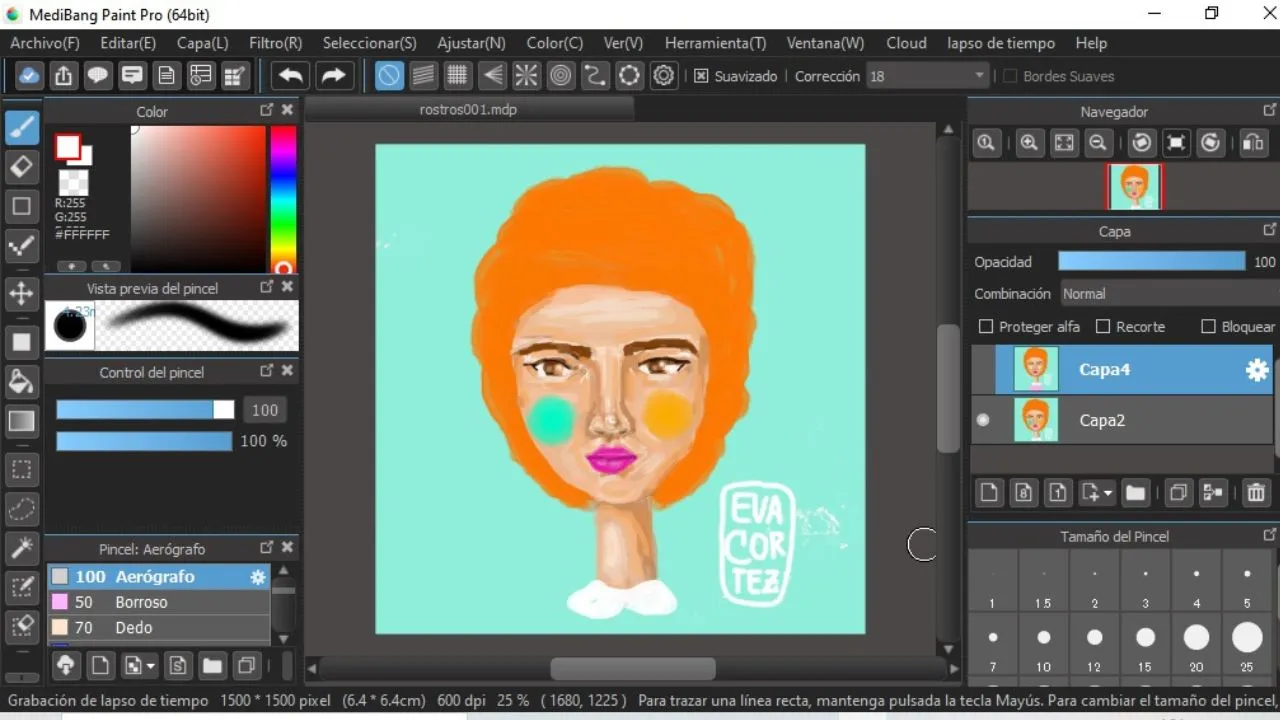1280x720 pixels.
Task: Check Bloquear layer option
Action: coord(1208,327)
